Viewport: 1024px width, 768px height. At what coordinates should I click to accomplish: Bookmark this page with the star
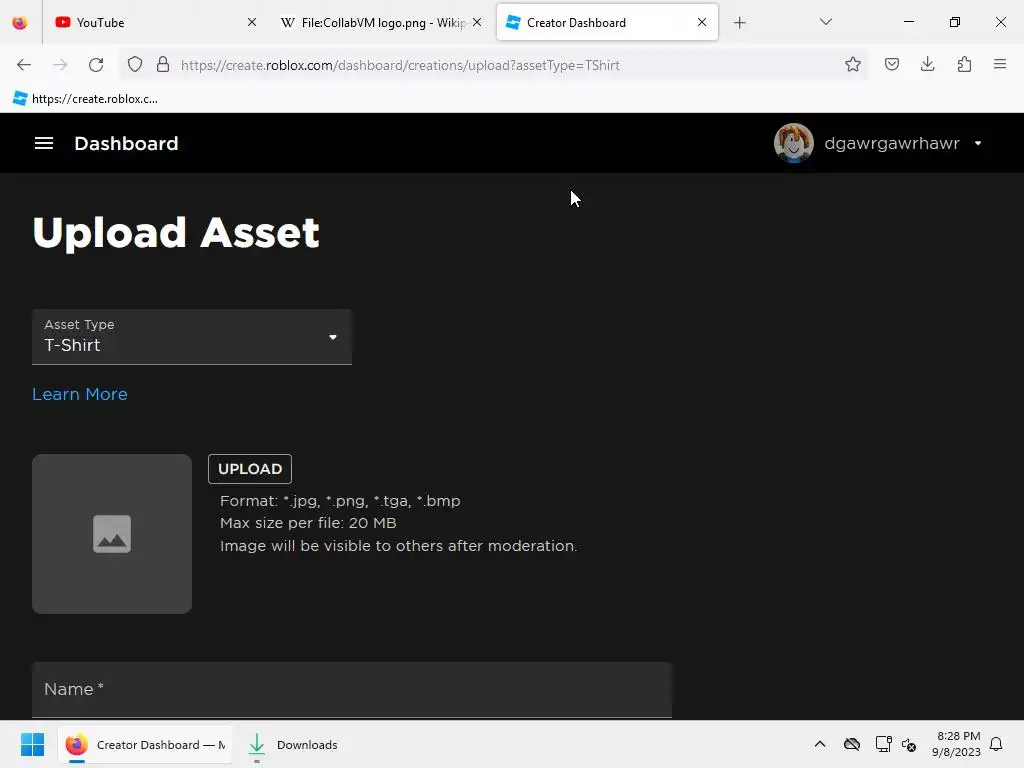852,65
